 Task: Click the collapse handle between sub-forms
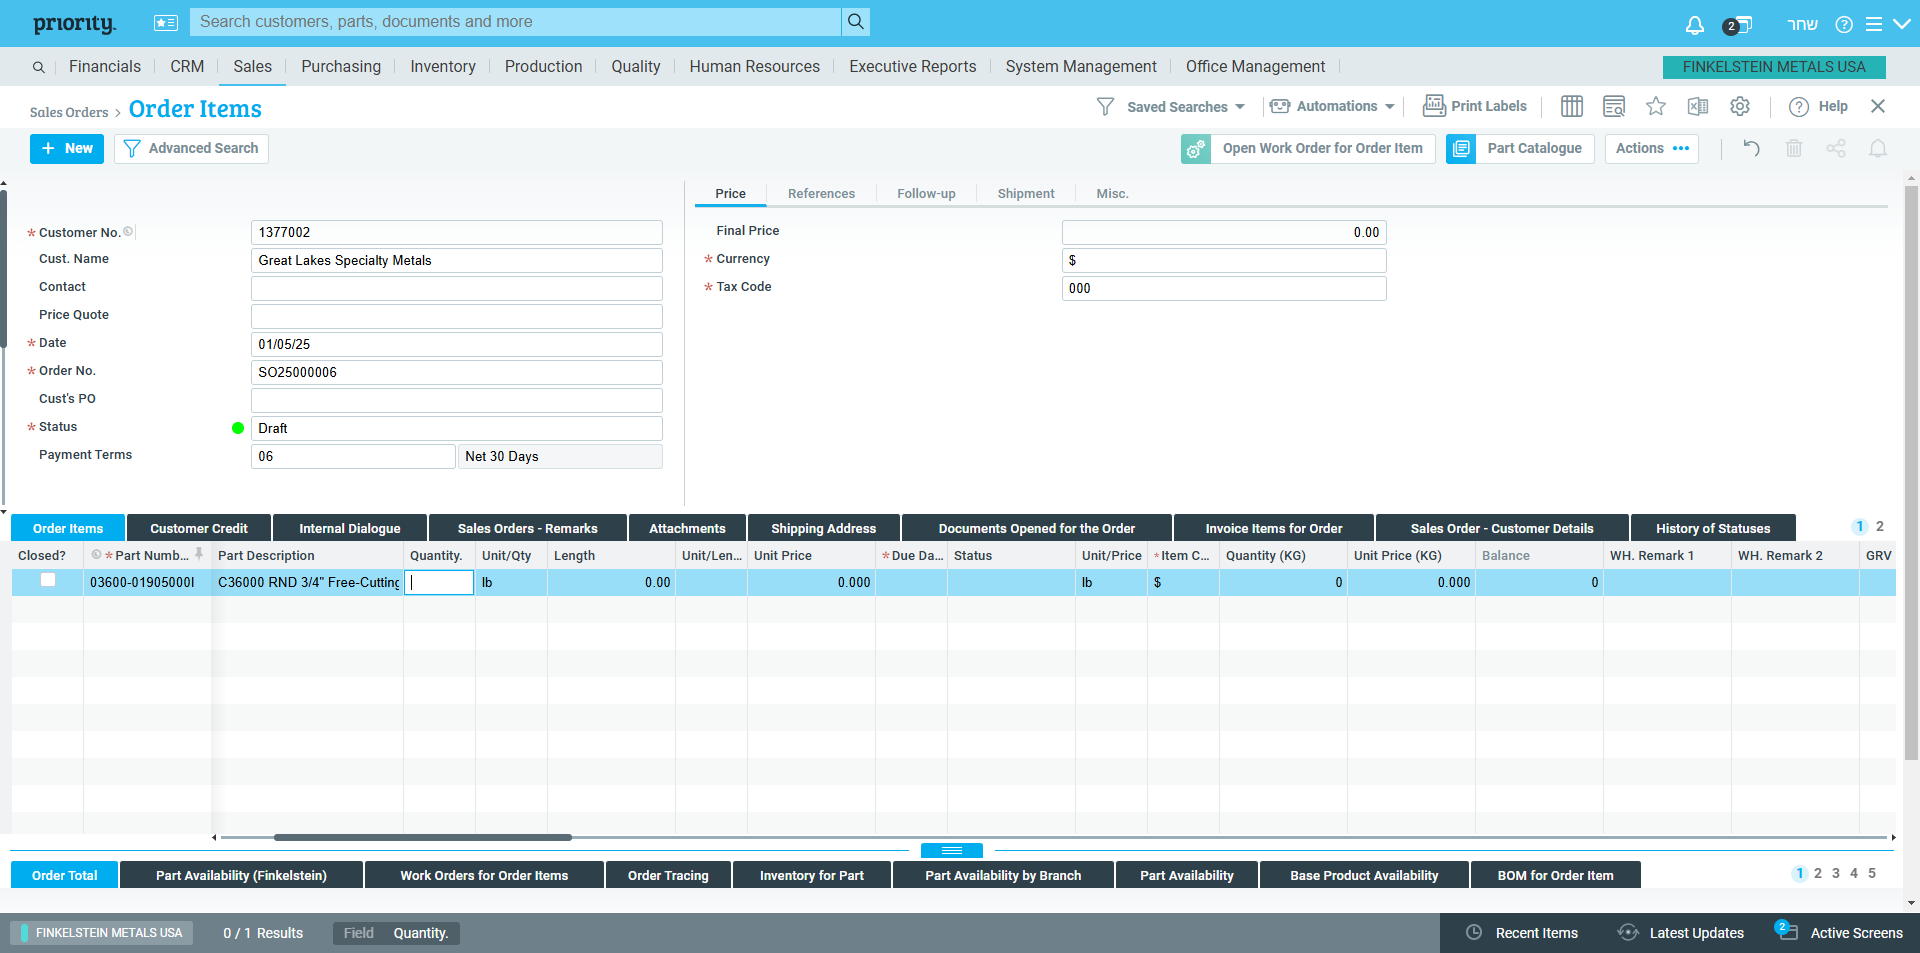click(952, 850)
